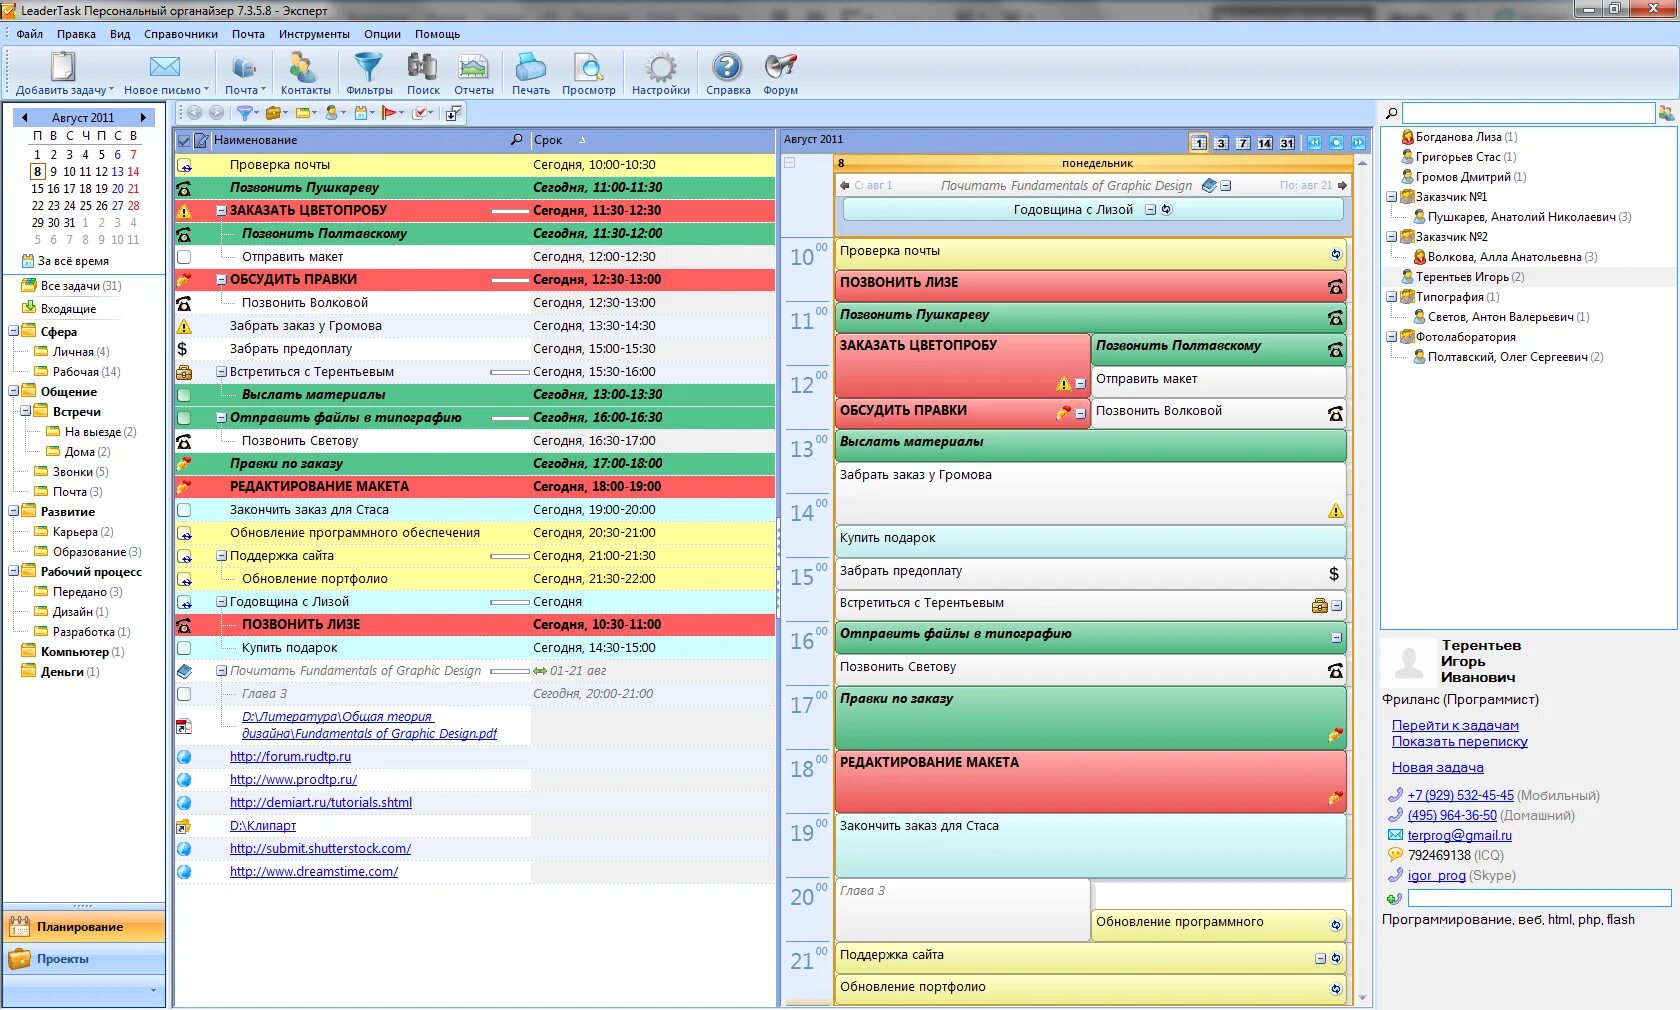Toggle the header select-all checkbox in task list
Screen dimensions: 1680x1010
click(184, 140)
